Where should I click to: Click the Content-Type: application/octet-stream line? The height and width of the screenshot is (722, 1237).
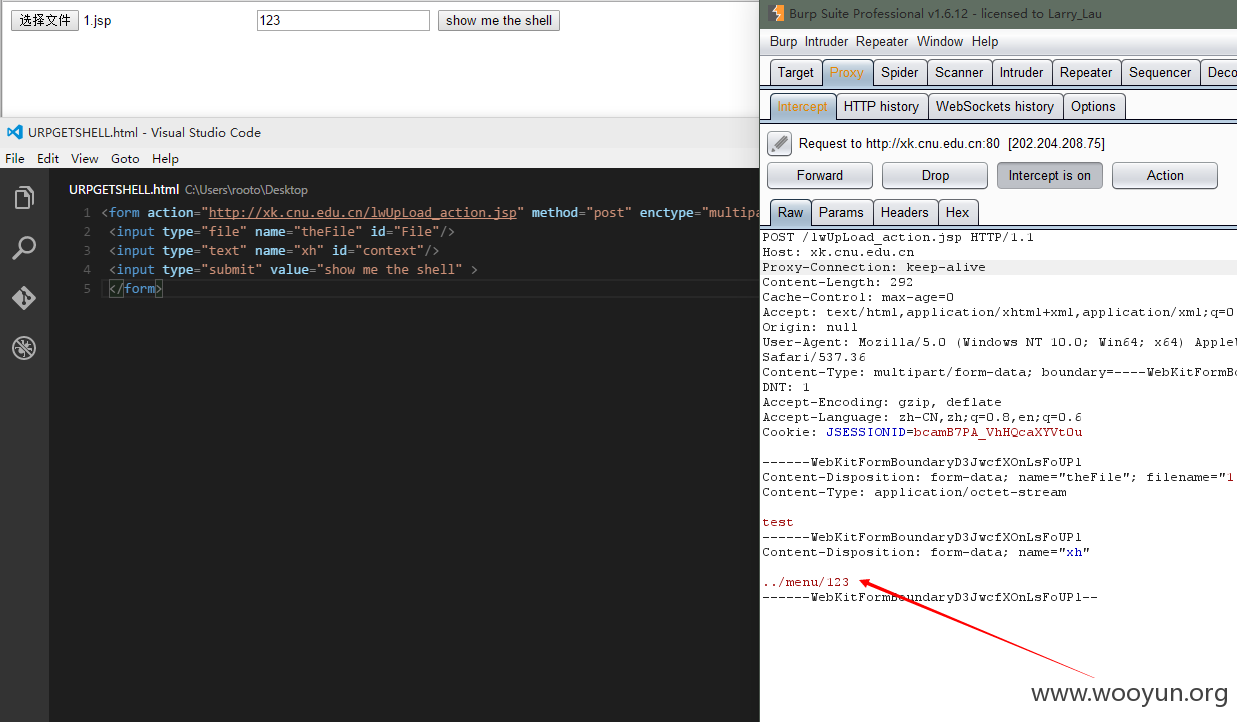(914, 492)
